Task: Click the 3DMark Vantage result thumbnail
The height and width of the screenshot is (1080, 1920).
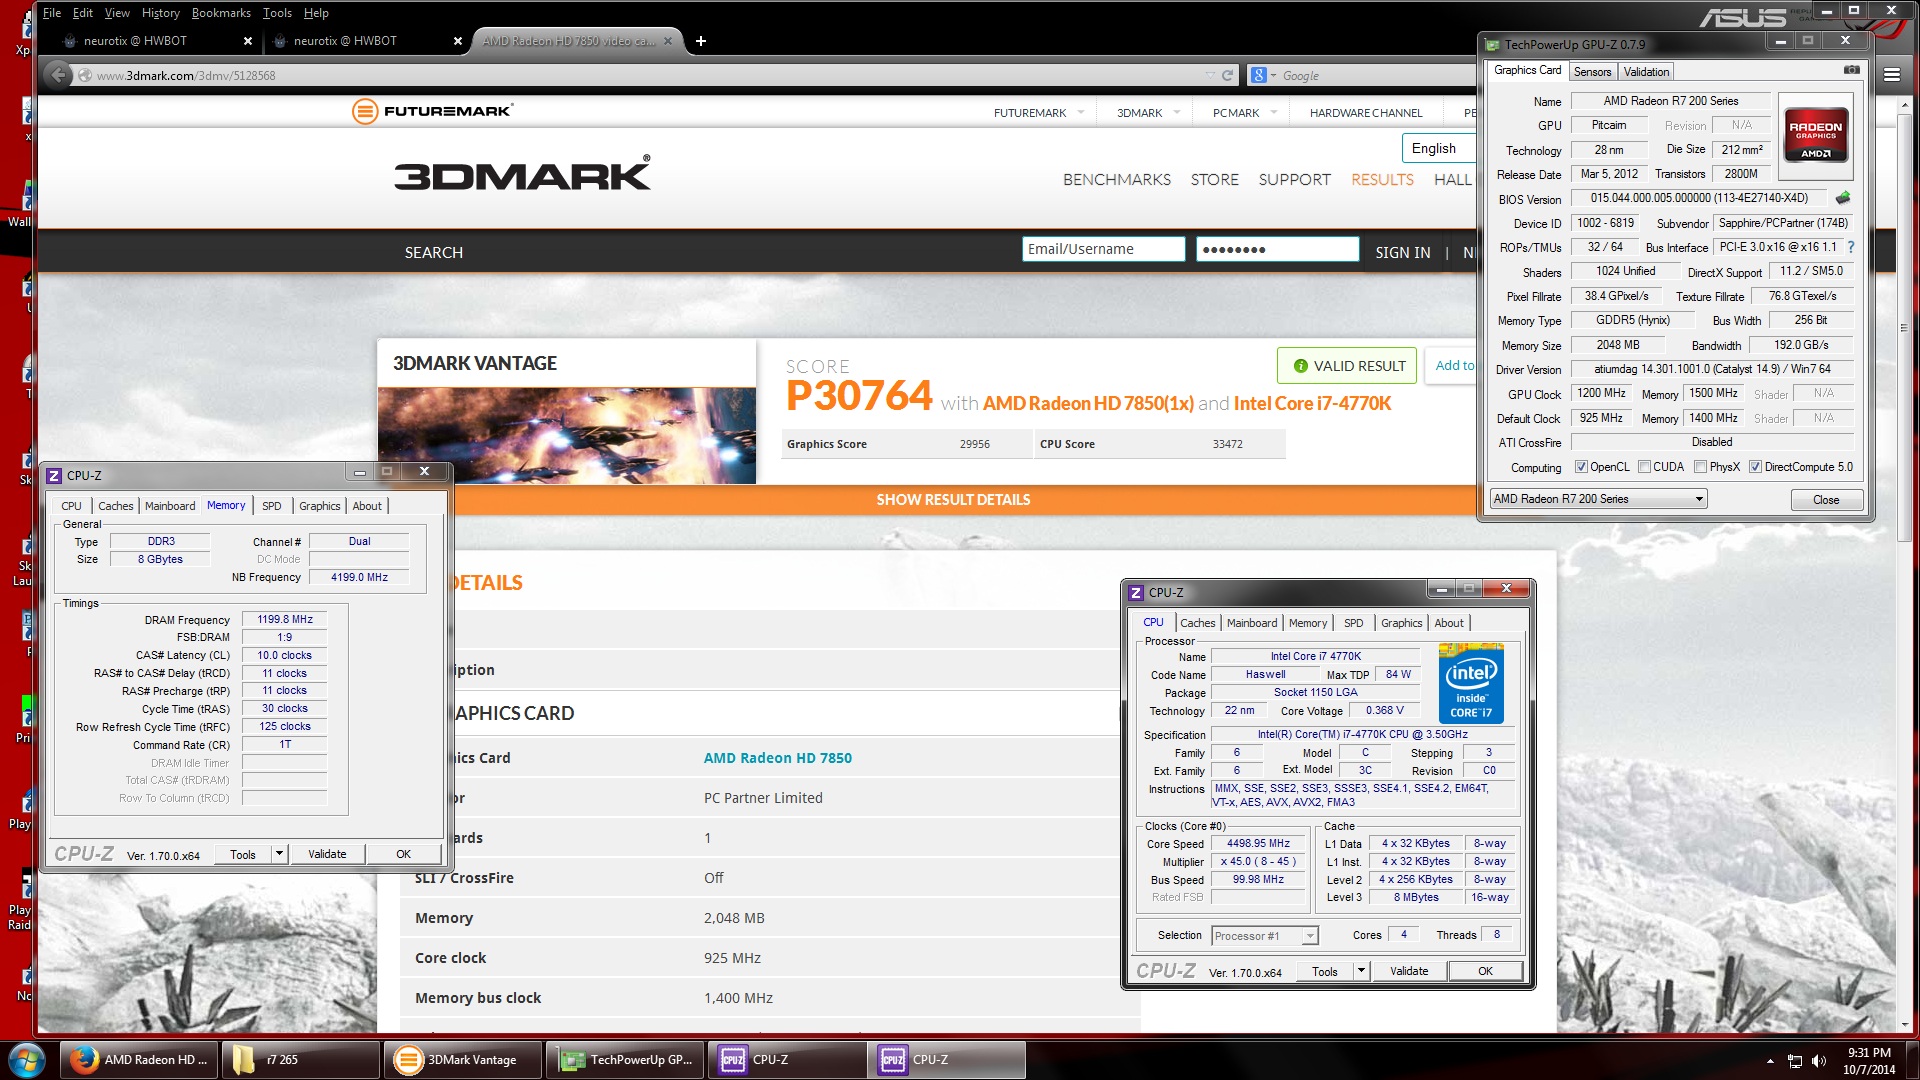Action: click(566, 435)
